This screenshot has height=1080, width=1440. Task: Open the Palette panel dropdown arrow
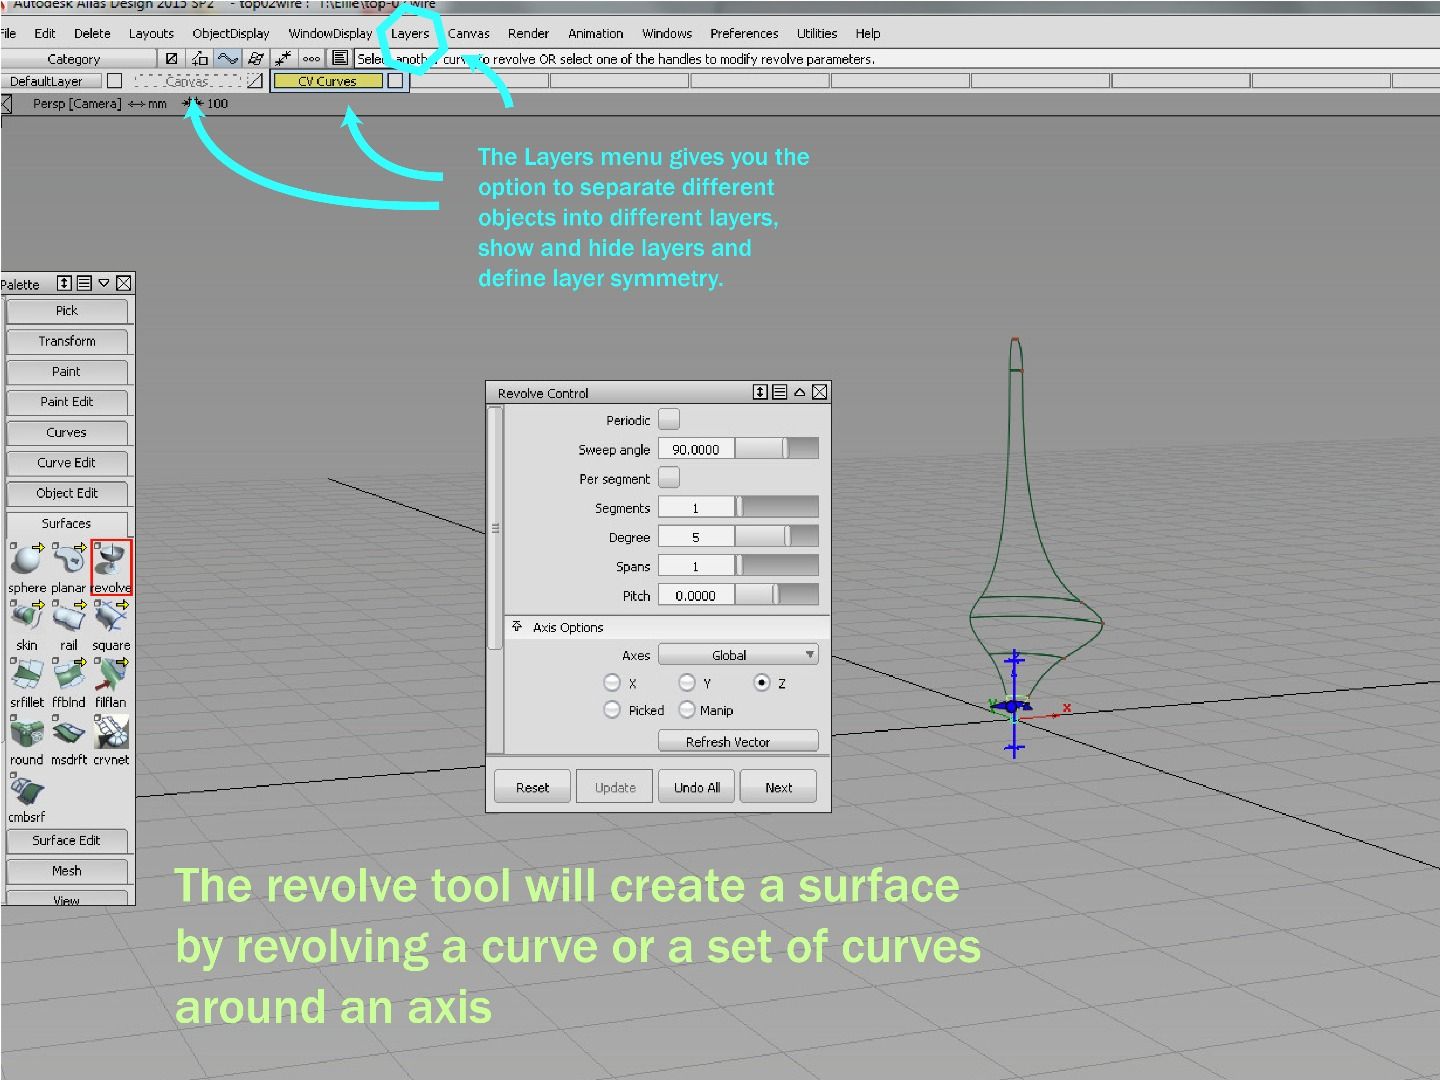click(x=104, y=283)
